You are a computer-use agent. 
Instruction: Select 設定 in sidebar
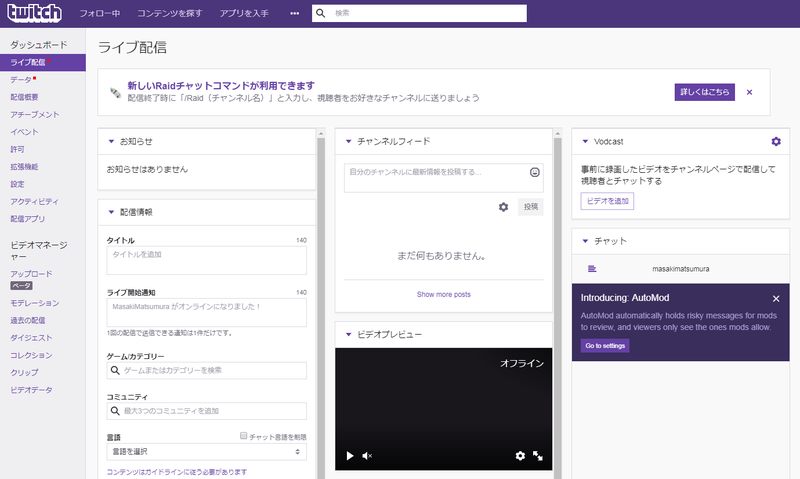tap(17, 184)
